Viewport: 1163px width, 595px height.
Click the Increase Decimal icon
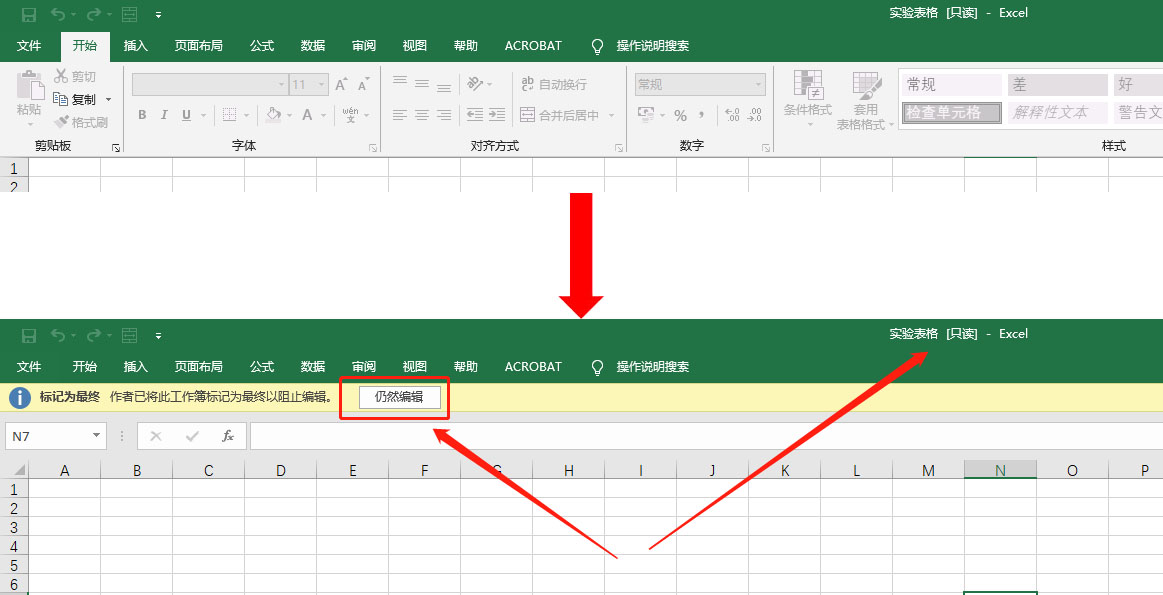731,113
